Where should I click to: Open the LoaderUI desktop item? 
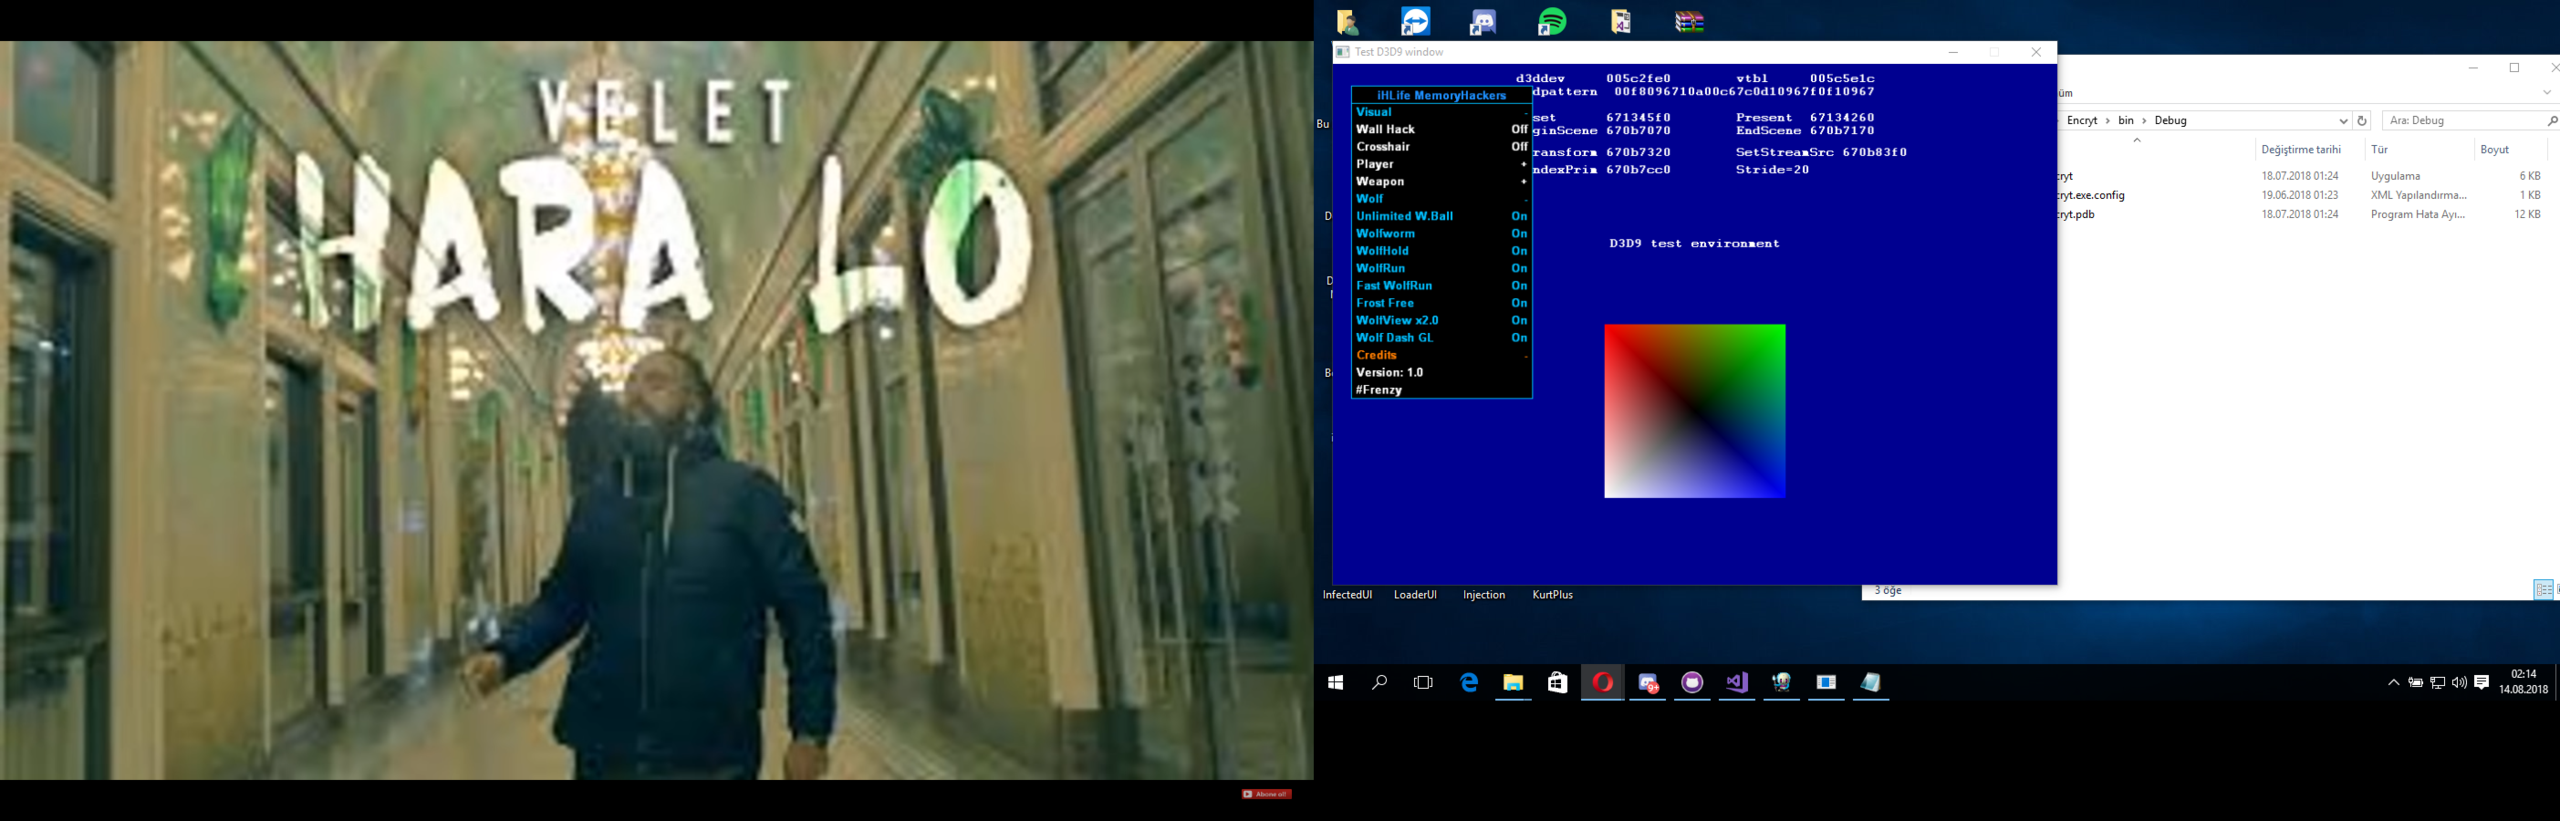tap(1415, 595)
